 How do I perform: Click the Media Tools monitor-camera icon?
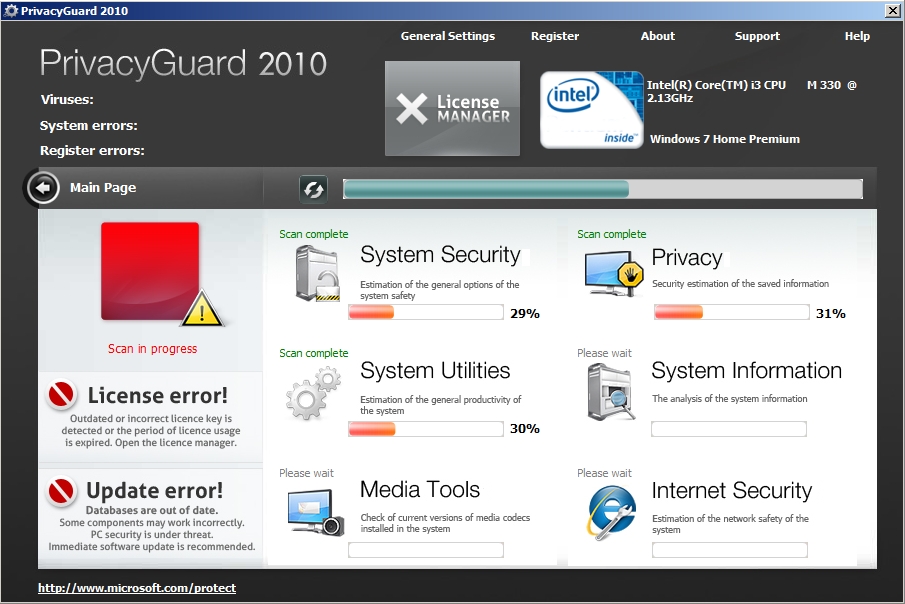point(316,512)
